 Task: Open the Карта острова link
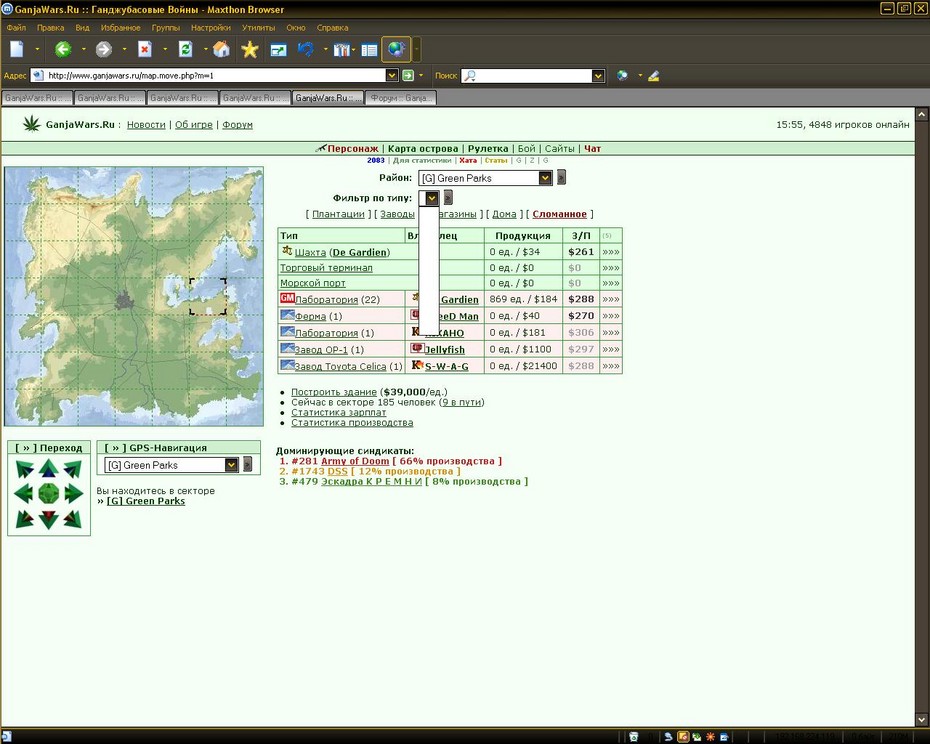coord(423,148)
